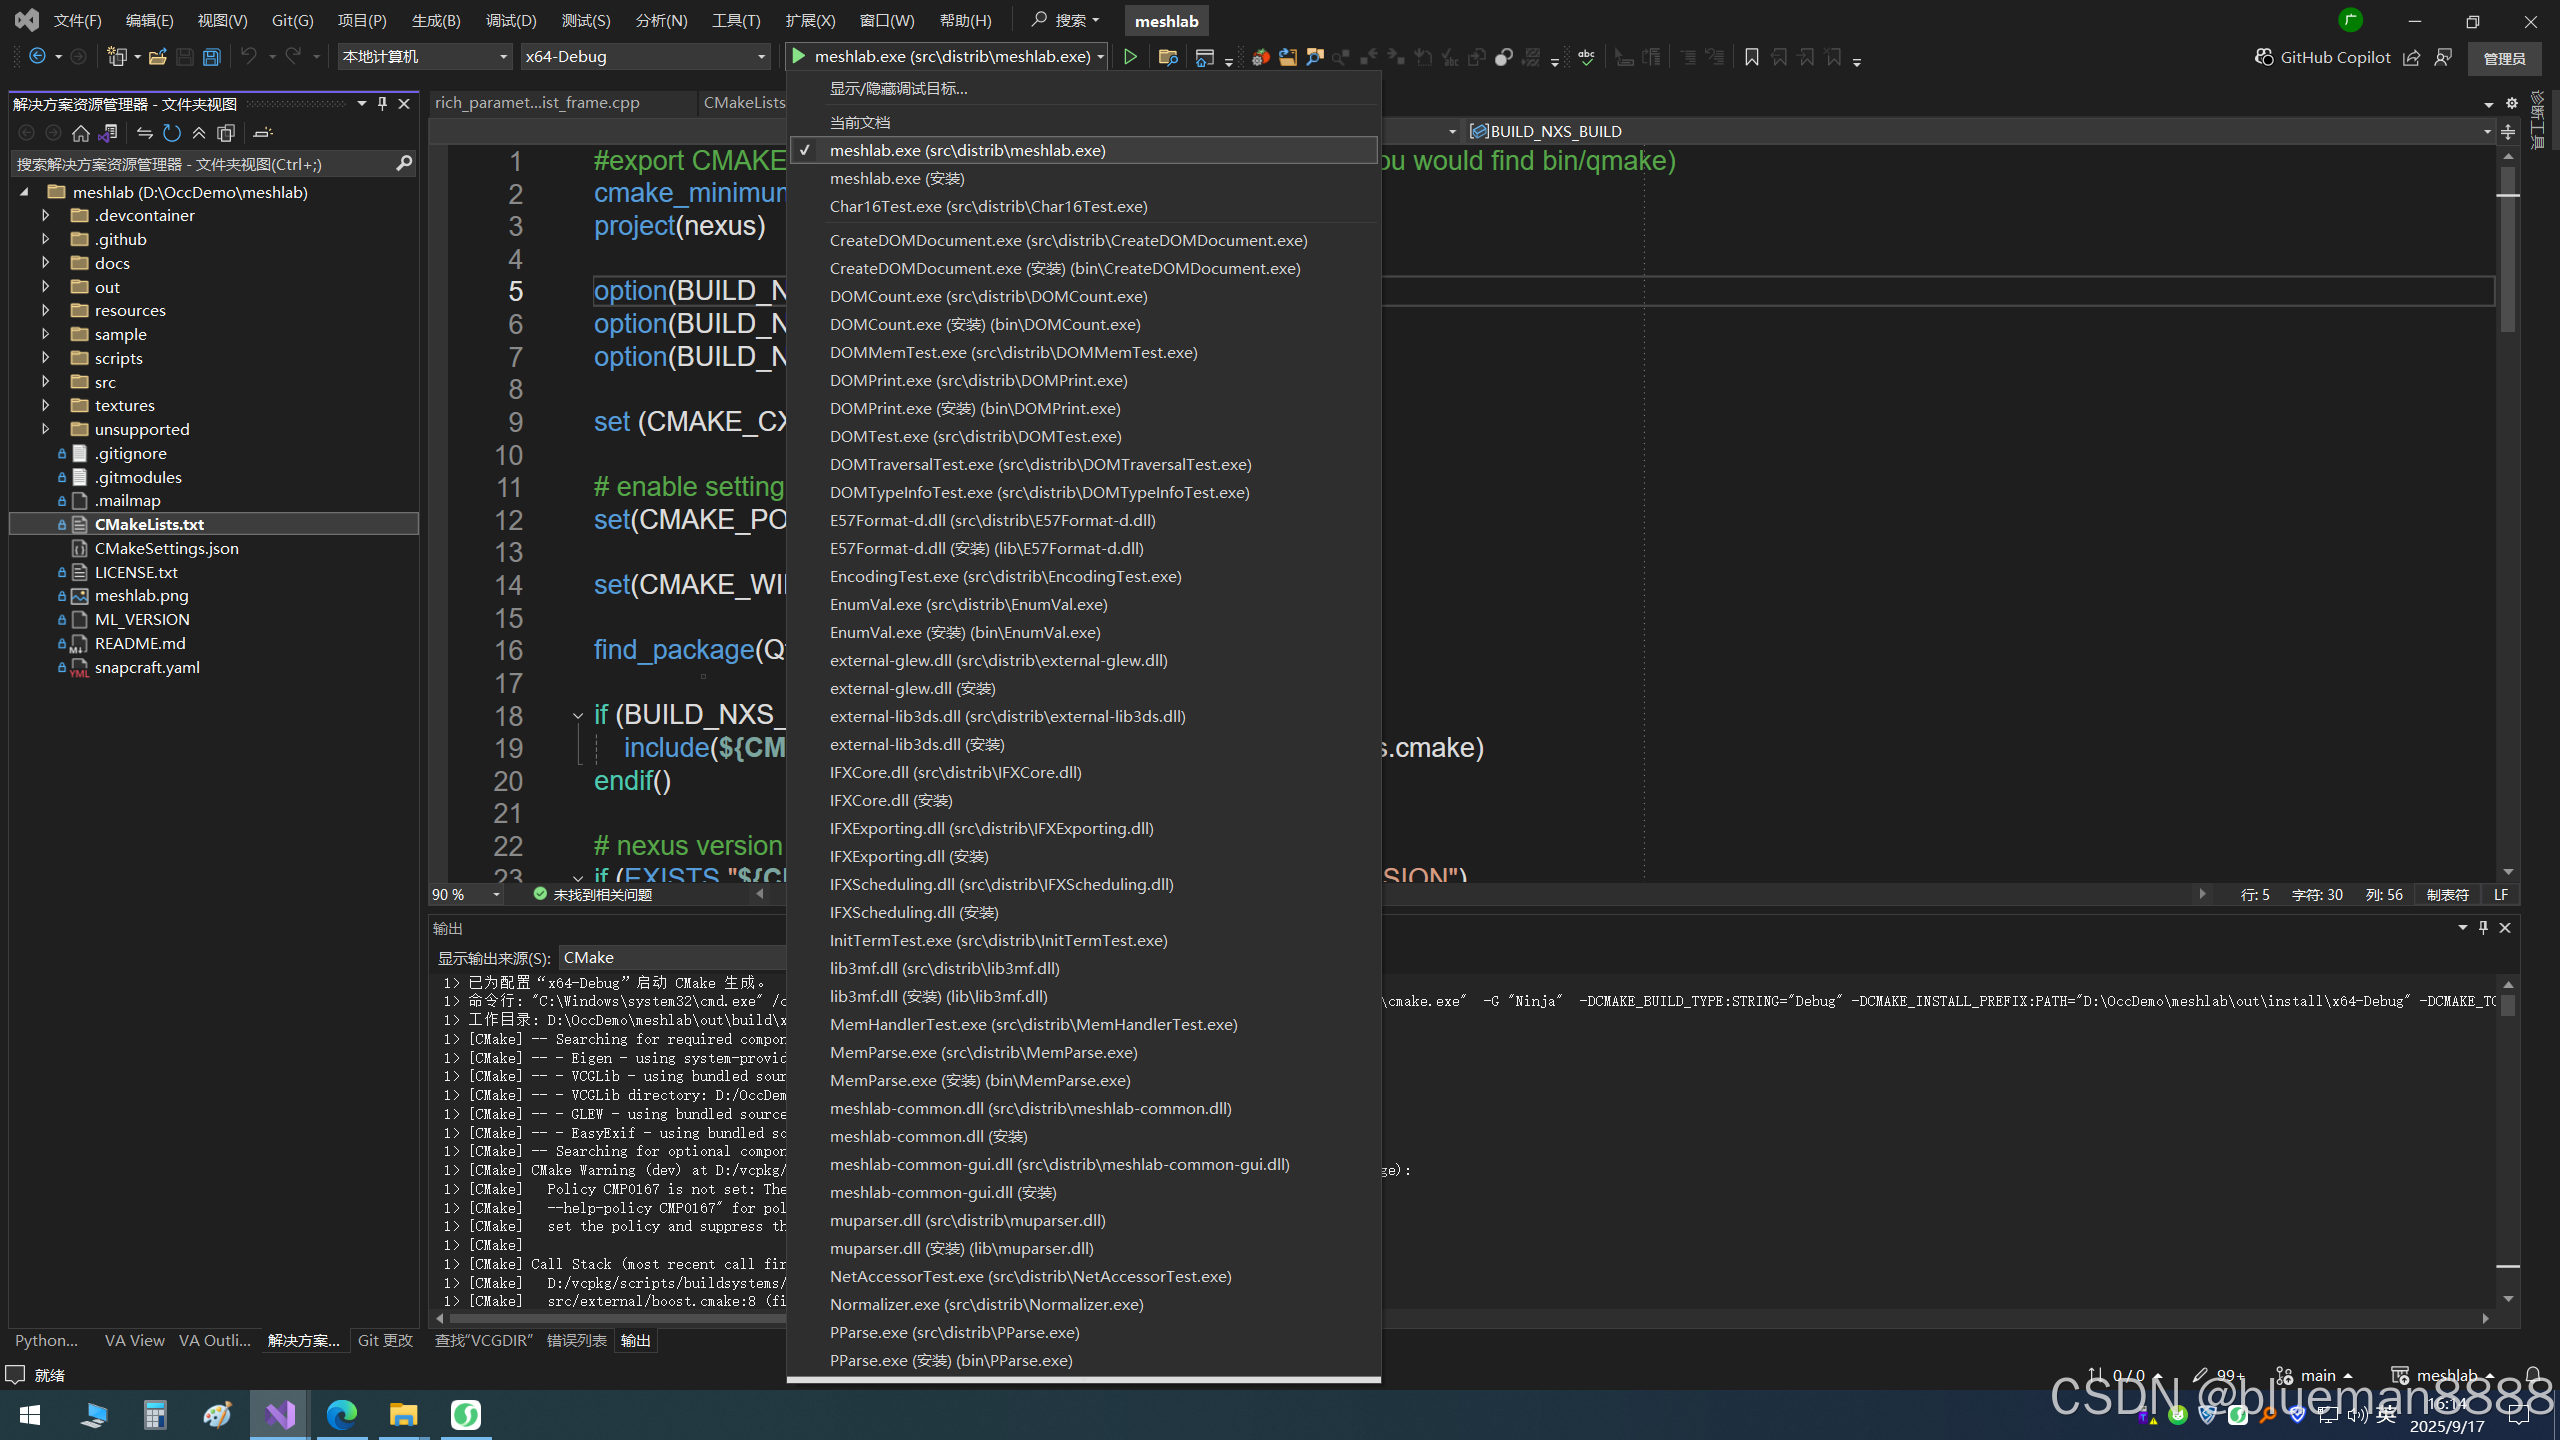Click the show all files icon

point(226,133)
